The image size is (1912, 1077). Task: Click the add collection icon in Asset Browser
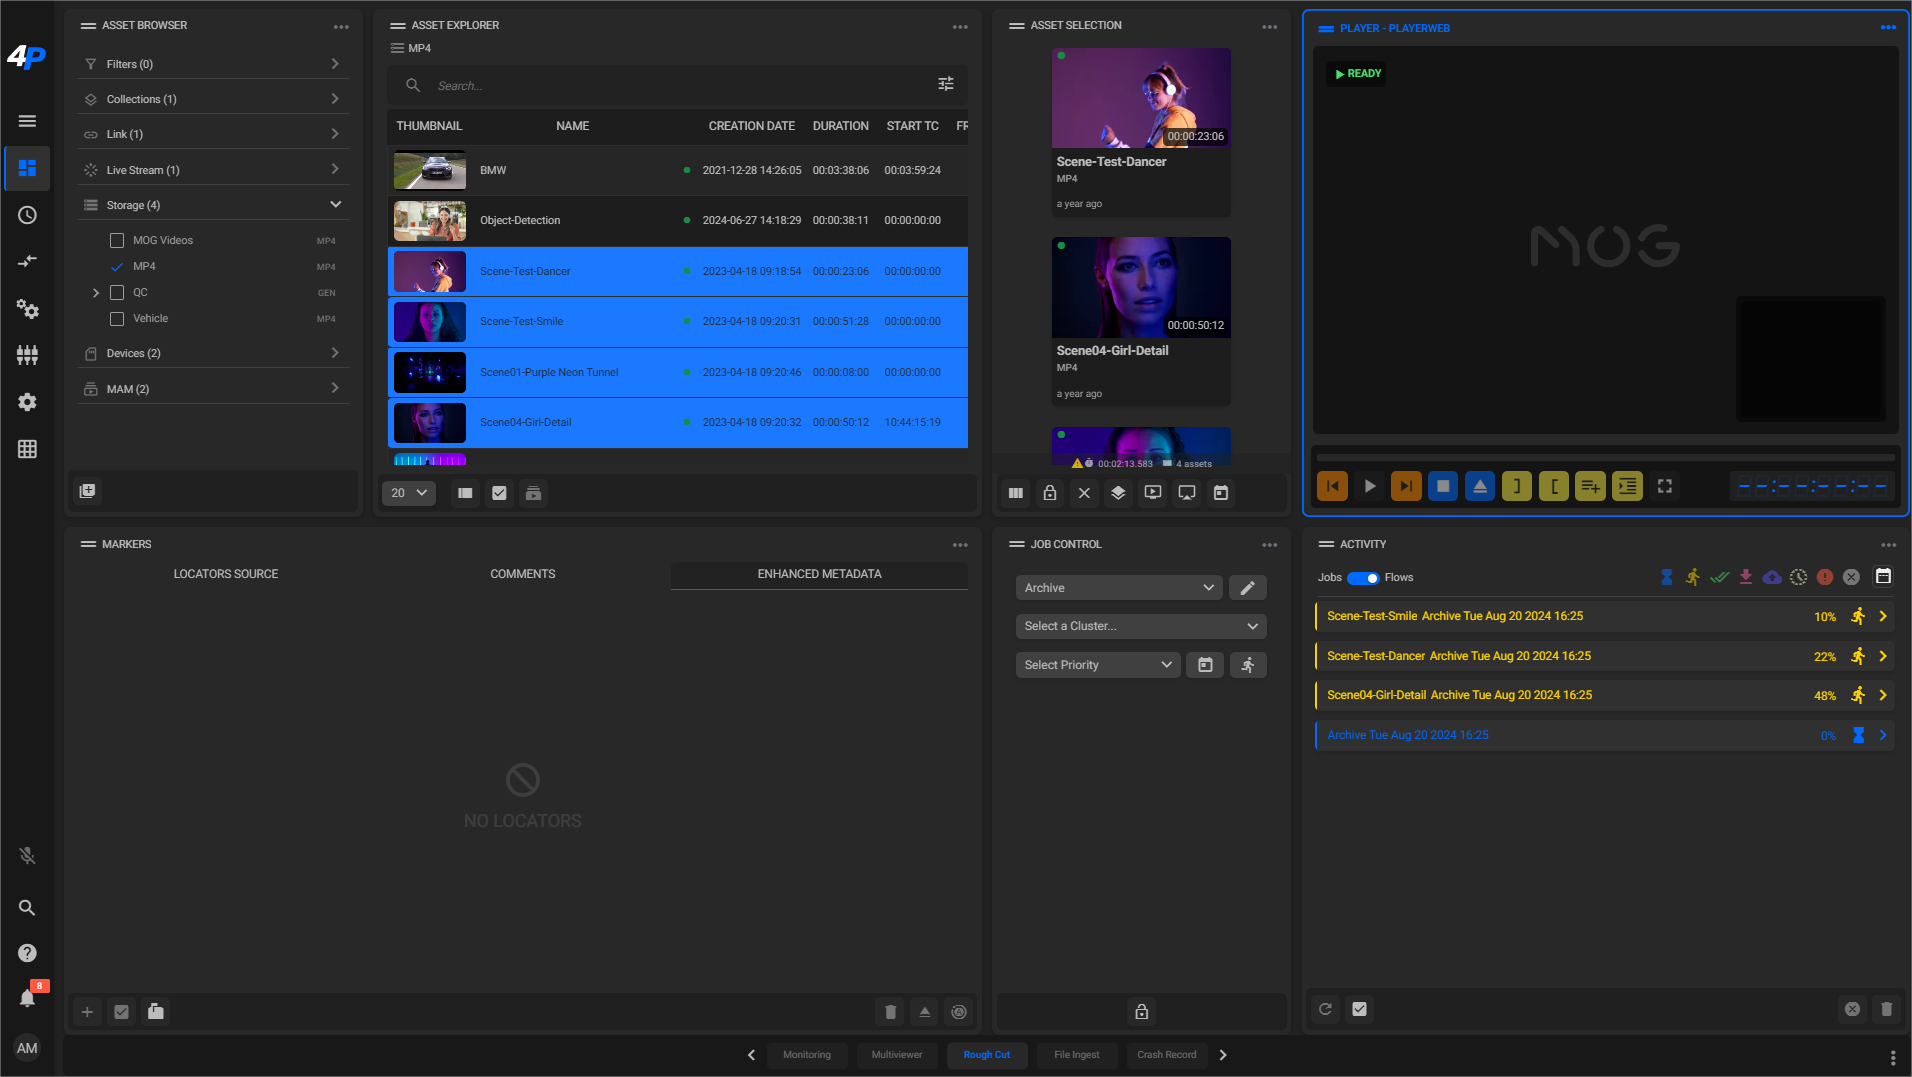click(87, 491)
